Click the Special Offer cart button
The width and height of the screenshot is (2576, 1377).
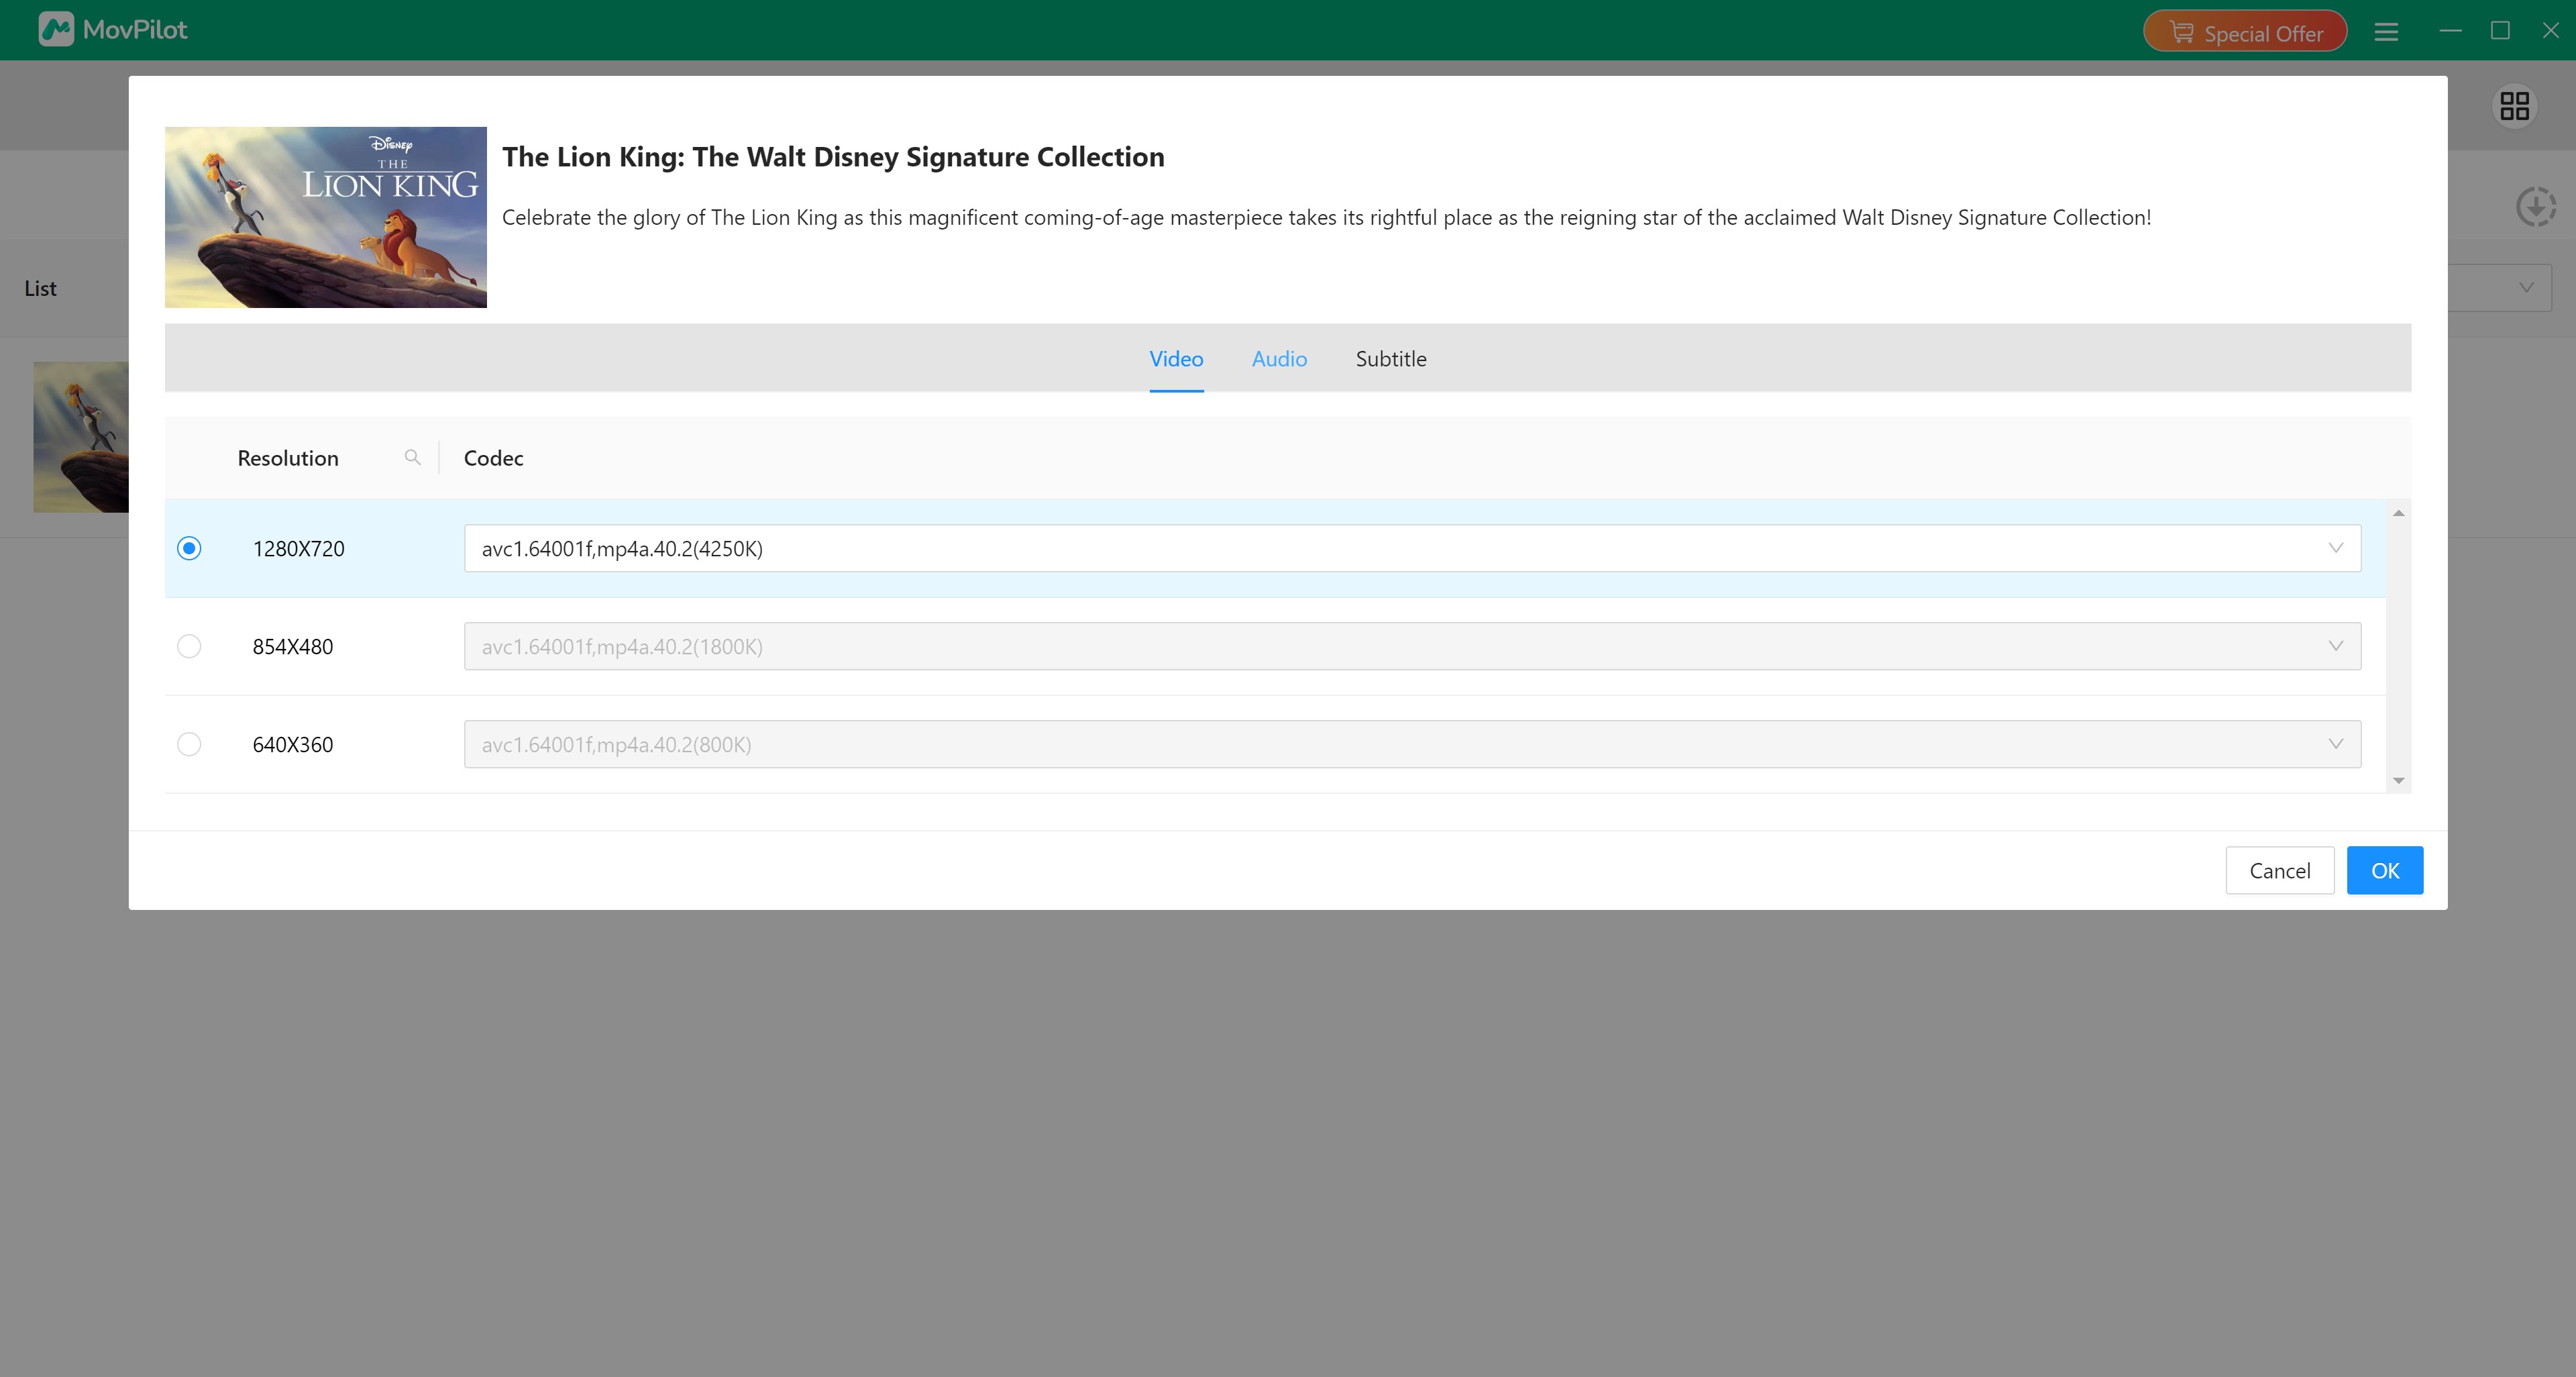pyautogui.click(x=2245, y=32)
